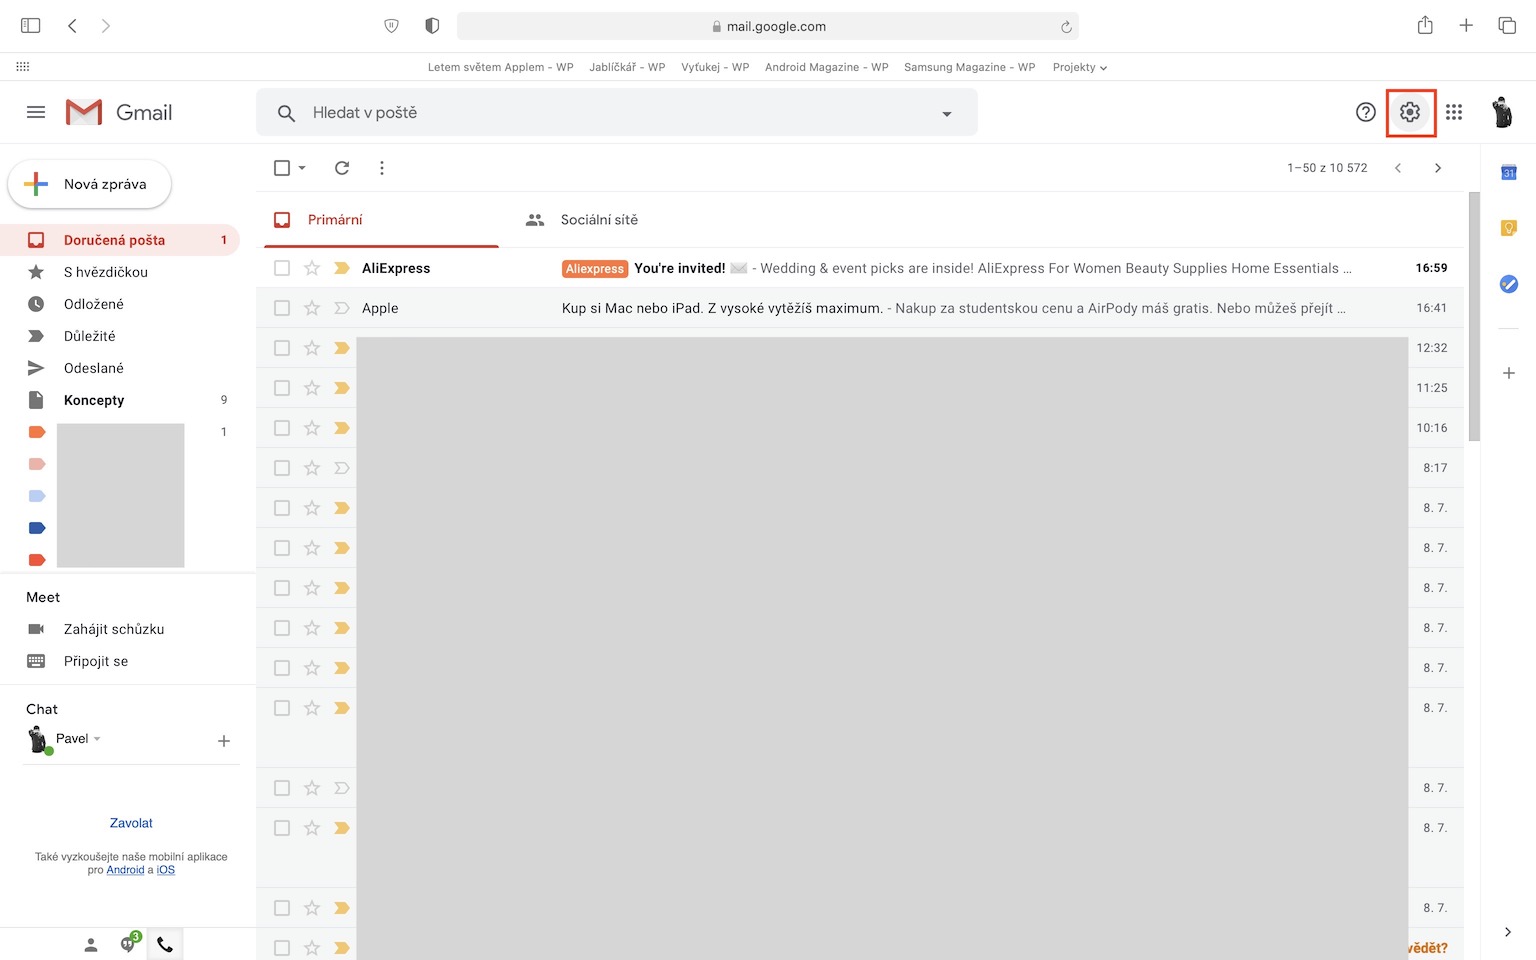Click the Zavolat call link
1536x960 pixels.
point(131,823)
